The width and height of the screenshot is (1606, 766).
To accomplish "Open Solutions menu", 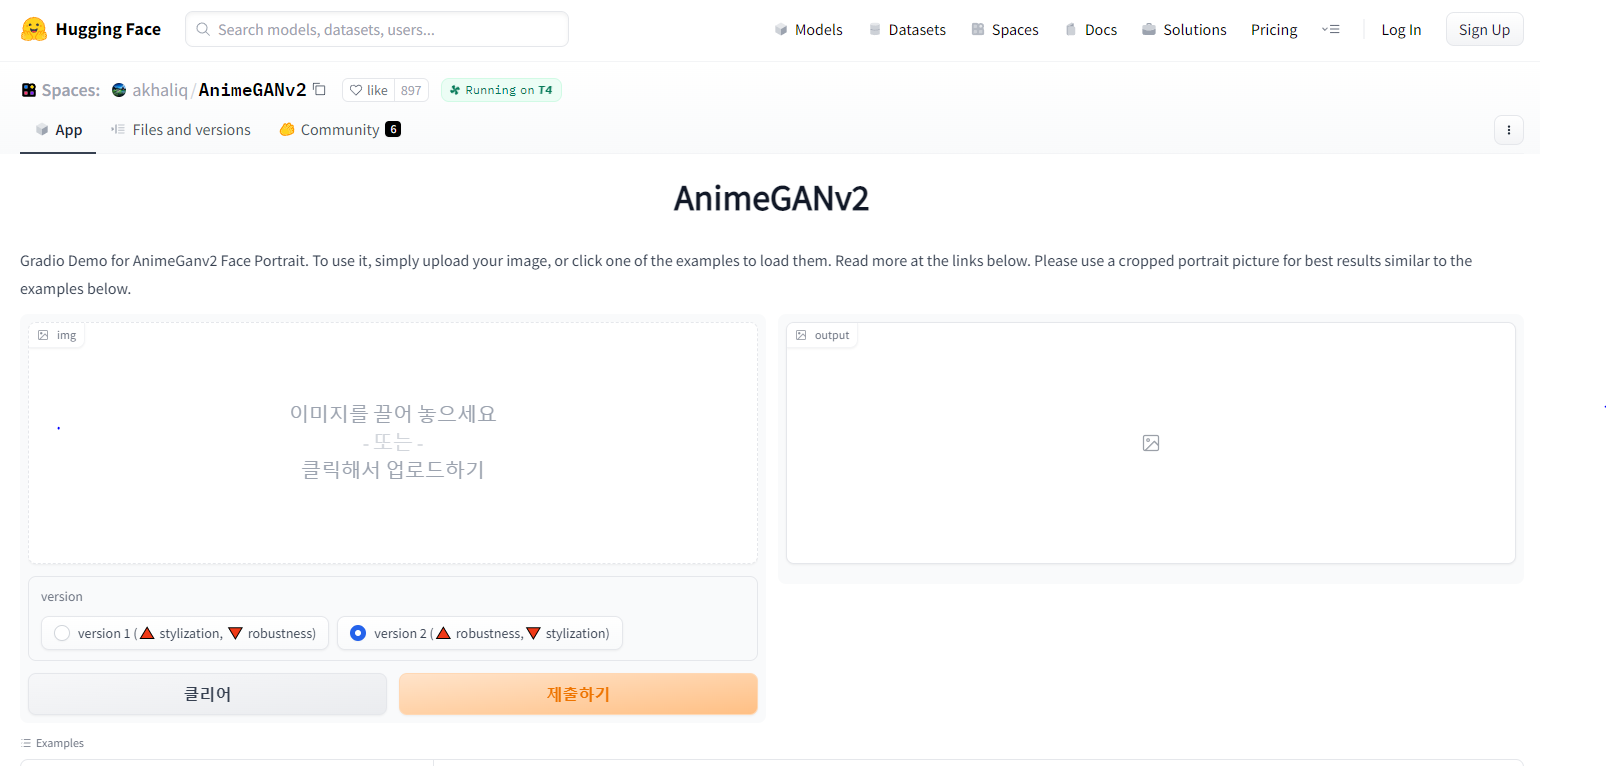I will click(x=1184, y=30).
